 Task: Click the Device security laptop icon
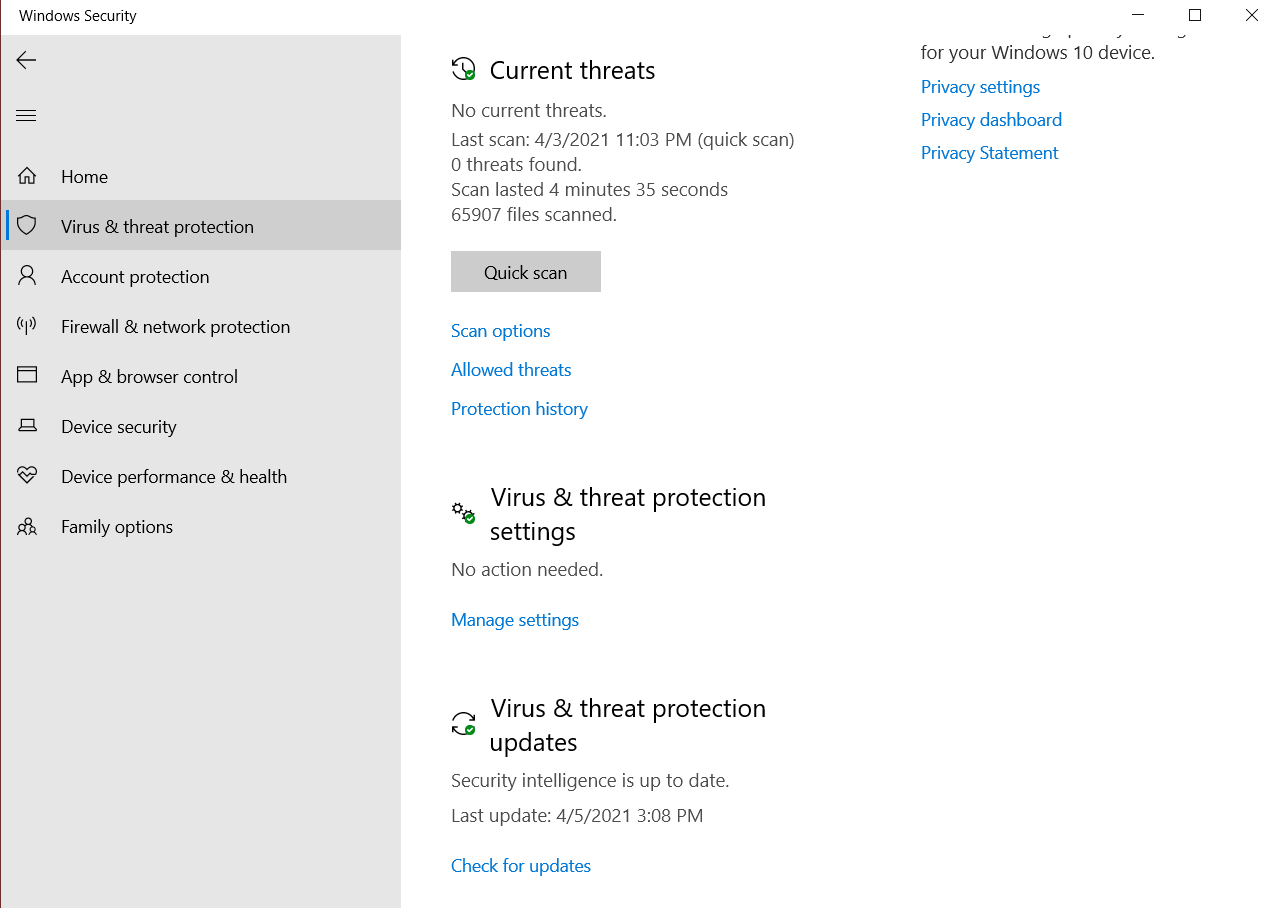coord(27,426)
